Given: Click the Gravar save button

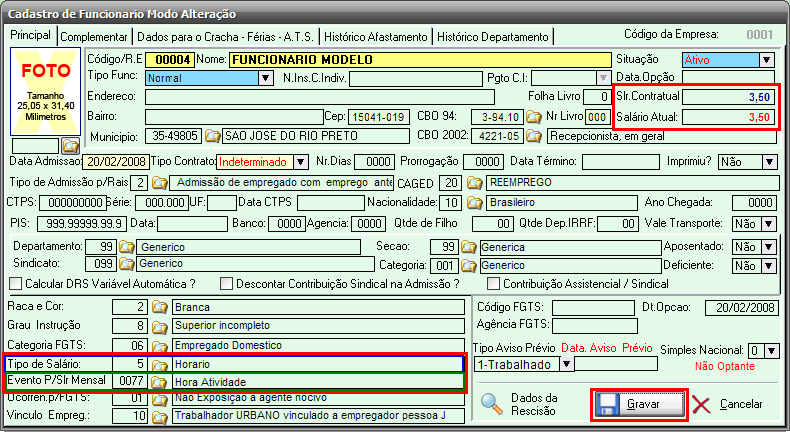Looking at the screenshot, I should point(639,404).
